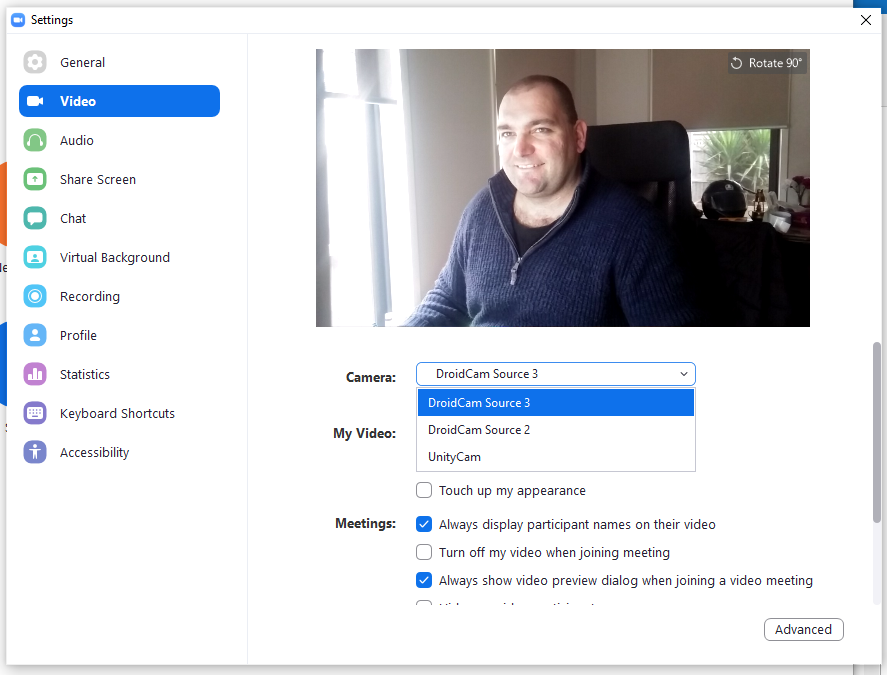Enable Touch up my appearance
This screenshot has width=887, height=675.
pyautogui.click(x=424, y=490)
